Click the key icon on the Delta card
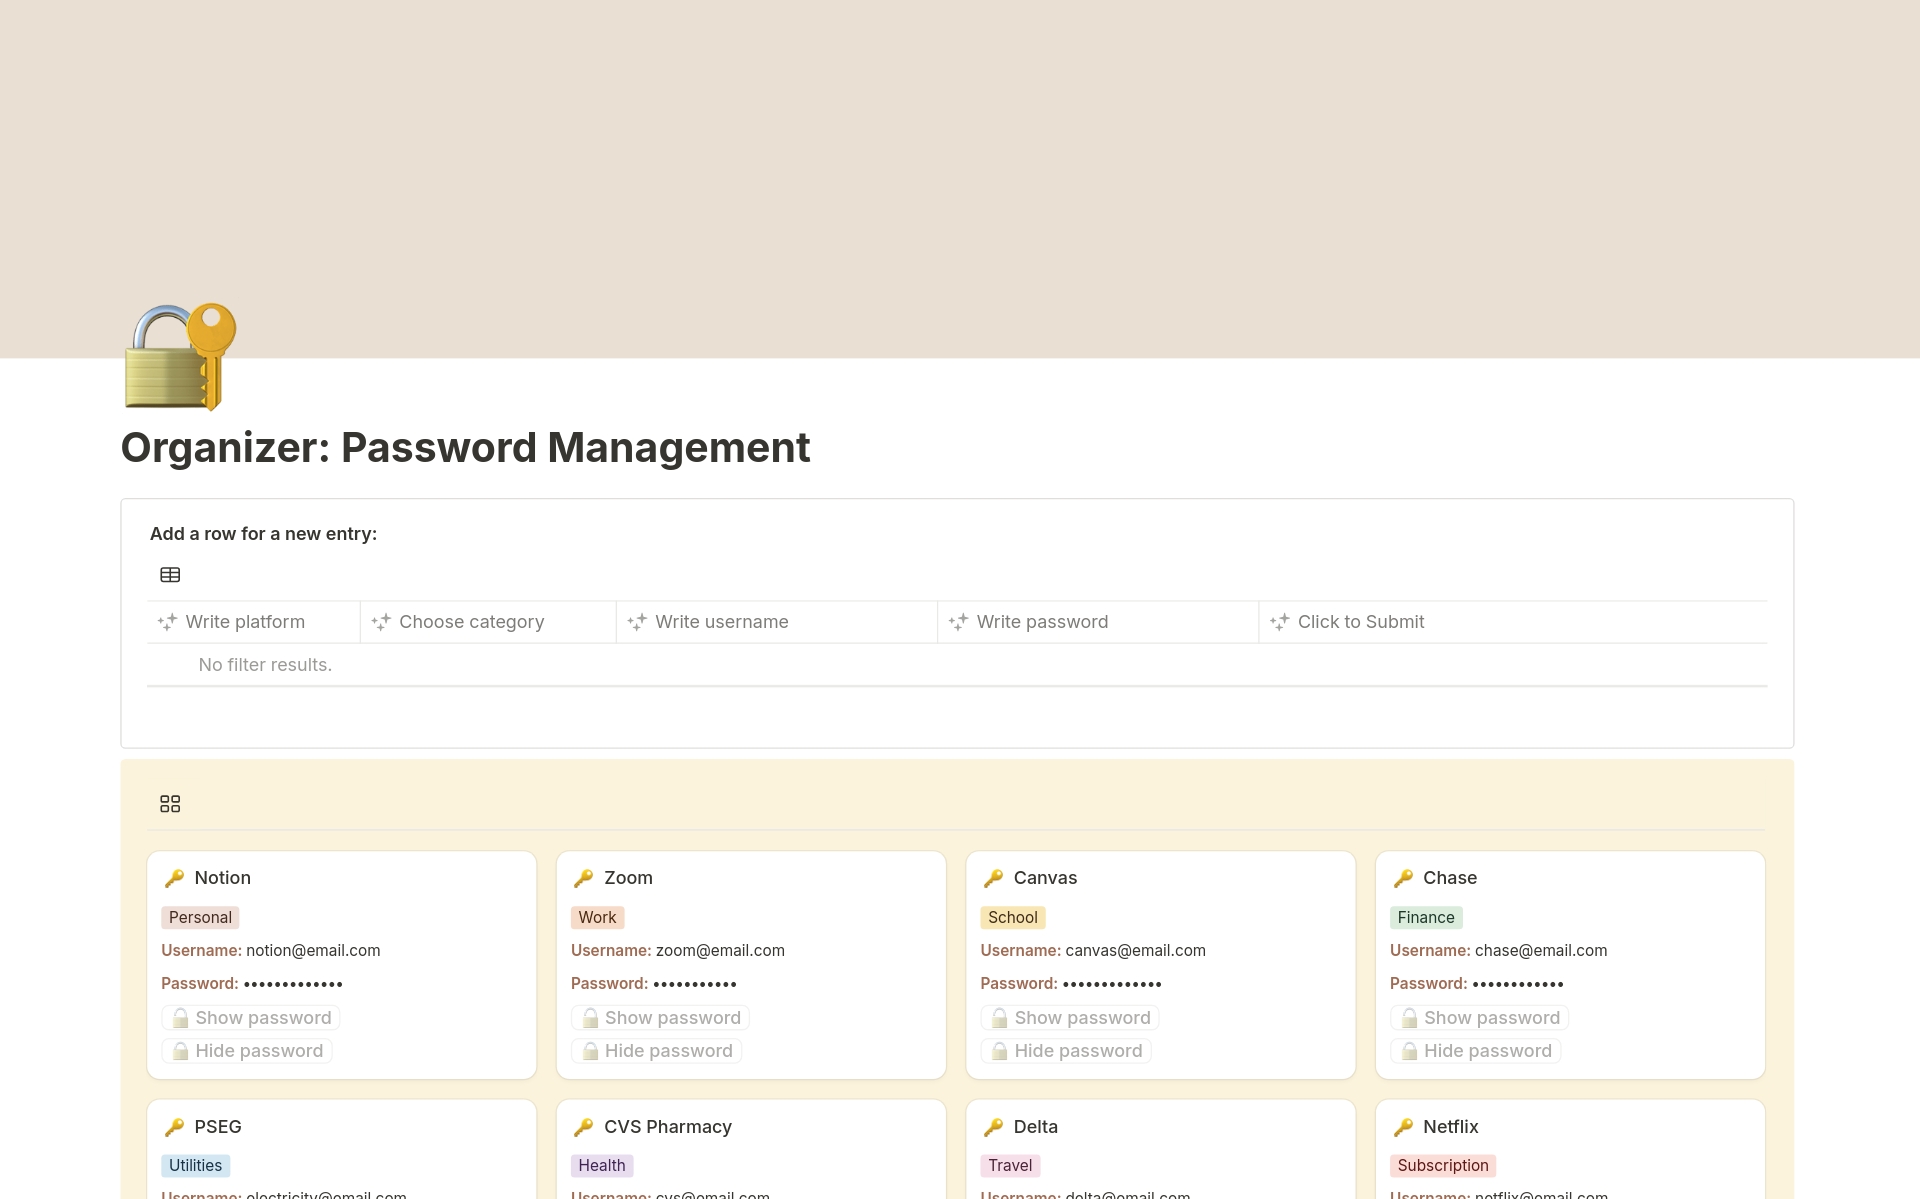Image resolution: width=1920 pixels, height=1199 pixels. coord(993,1127)
